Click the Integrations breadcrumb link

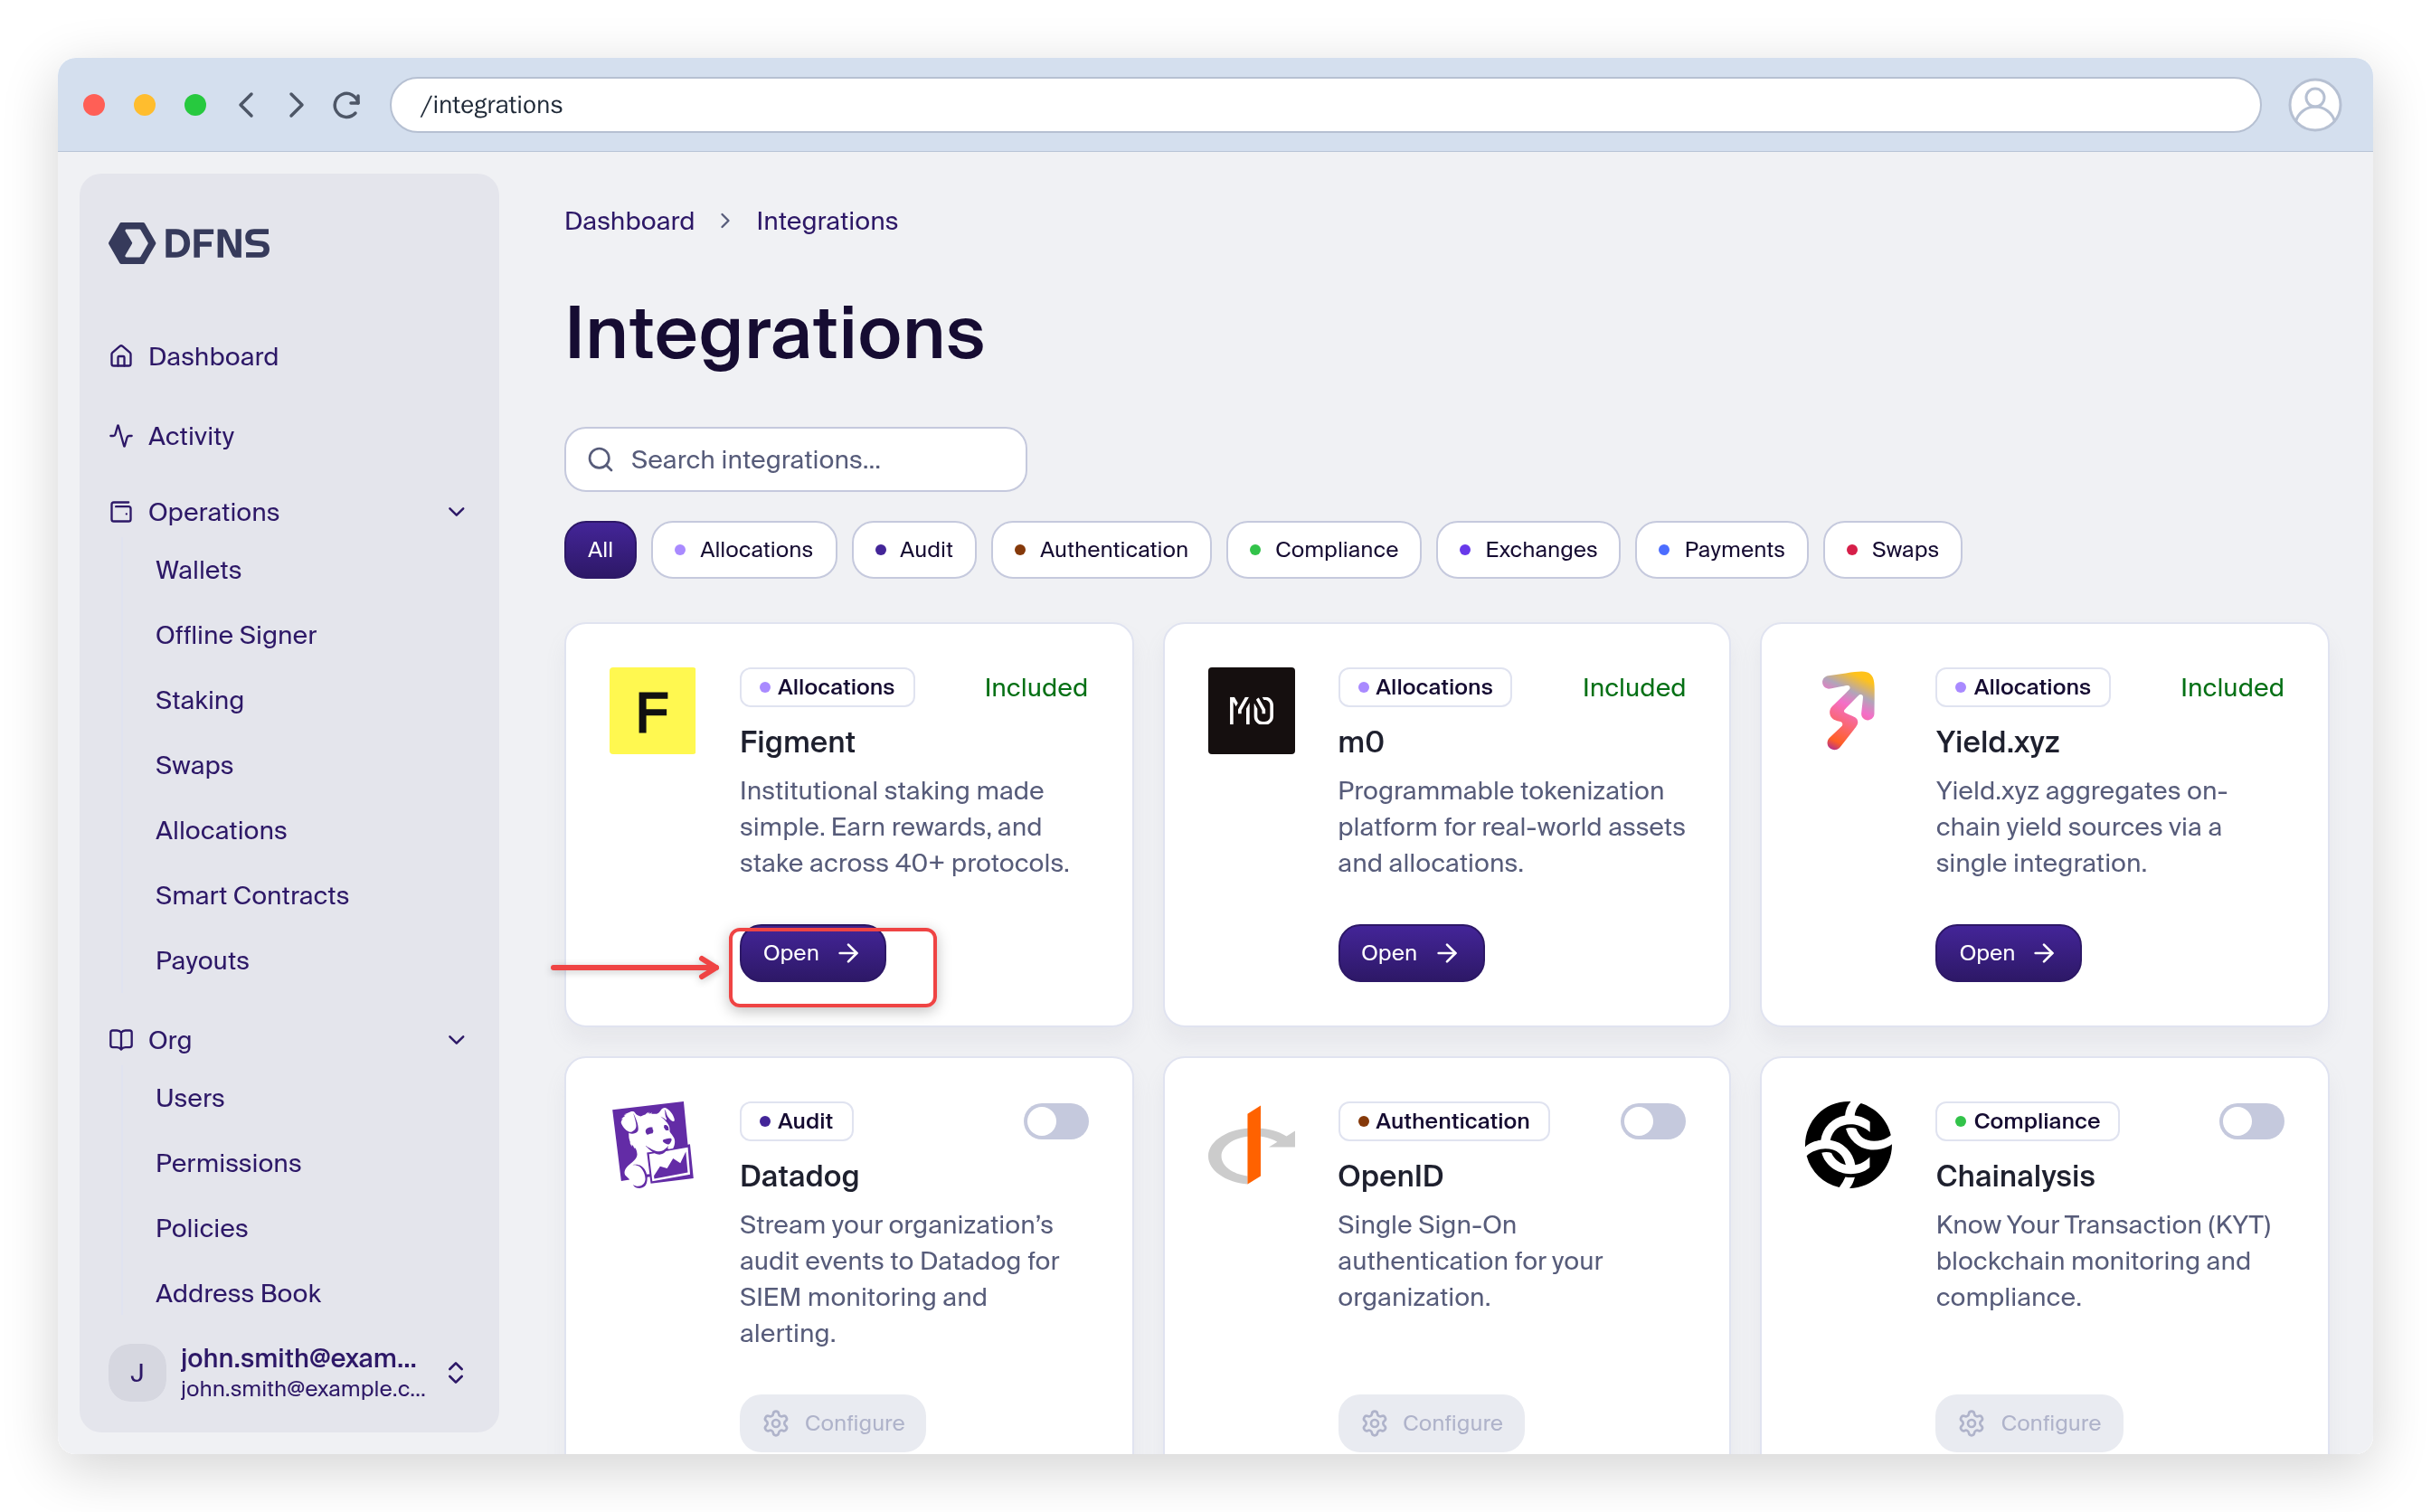(x=826, y=221)
